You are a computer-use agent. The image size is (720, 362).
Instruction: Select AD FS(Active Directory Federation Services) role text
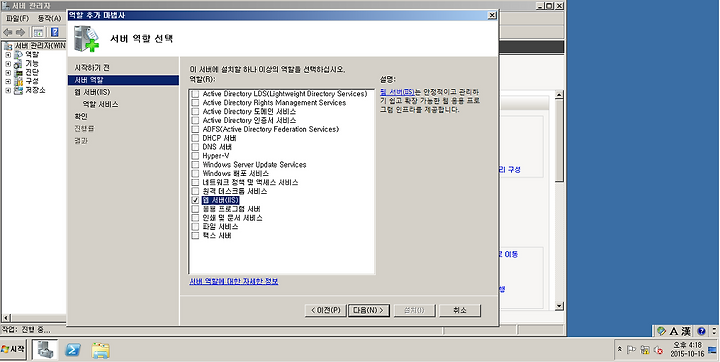270,130
